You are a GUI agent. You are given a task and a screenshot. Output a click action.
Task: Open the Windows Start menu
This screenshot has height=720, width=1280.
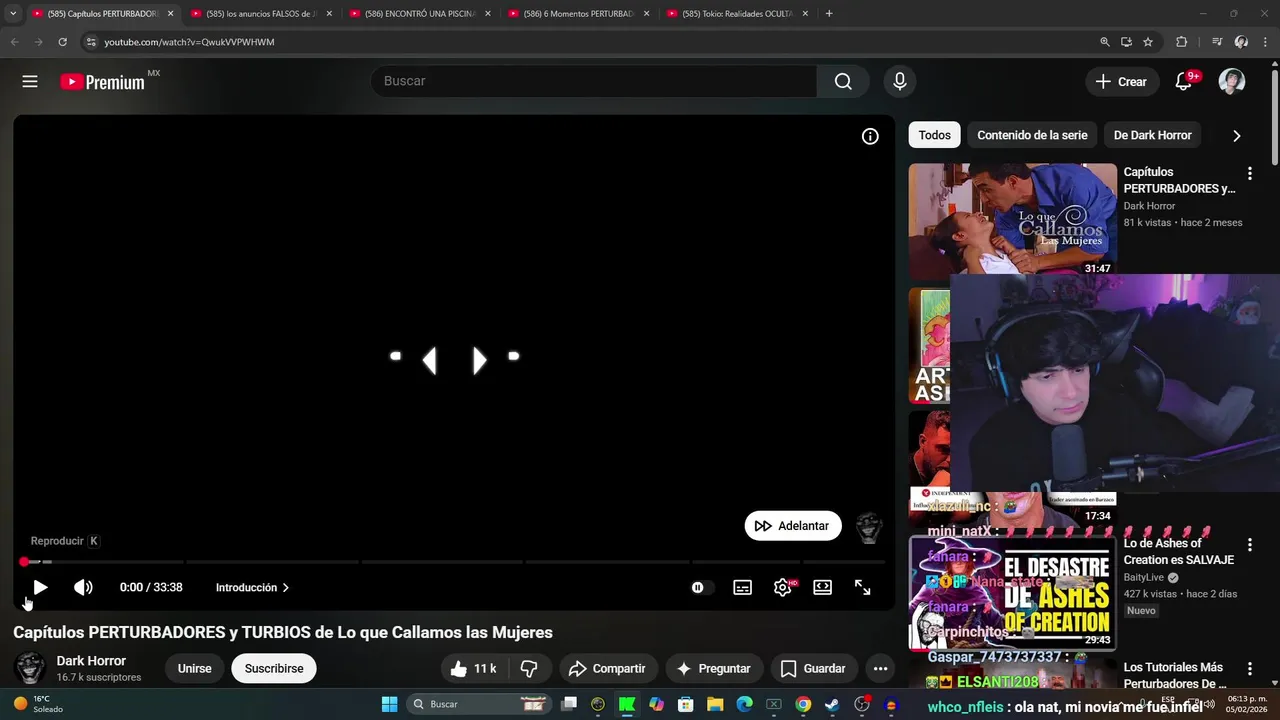[389, 704]
